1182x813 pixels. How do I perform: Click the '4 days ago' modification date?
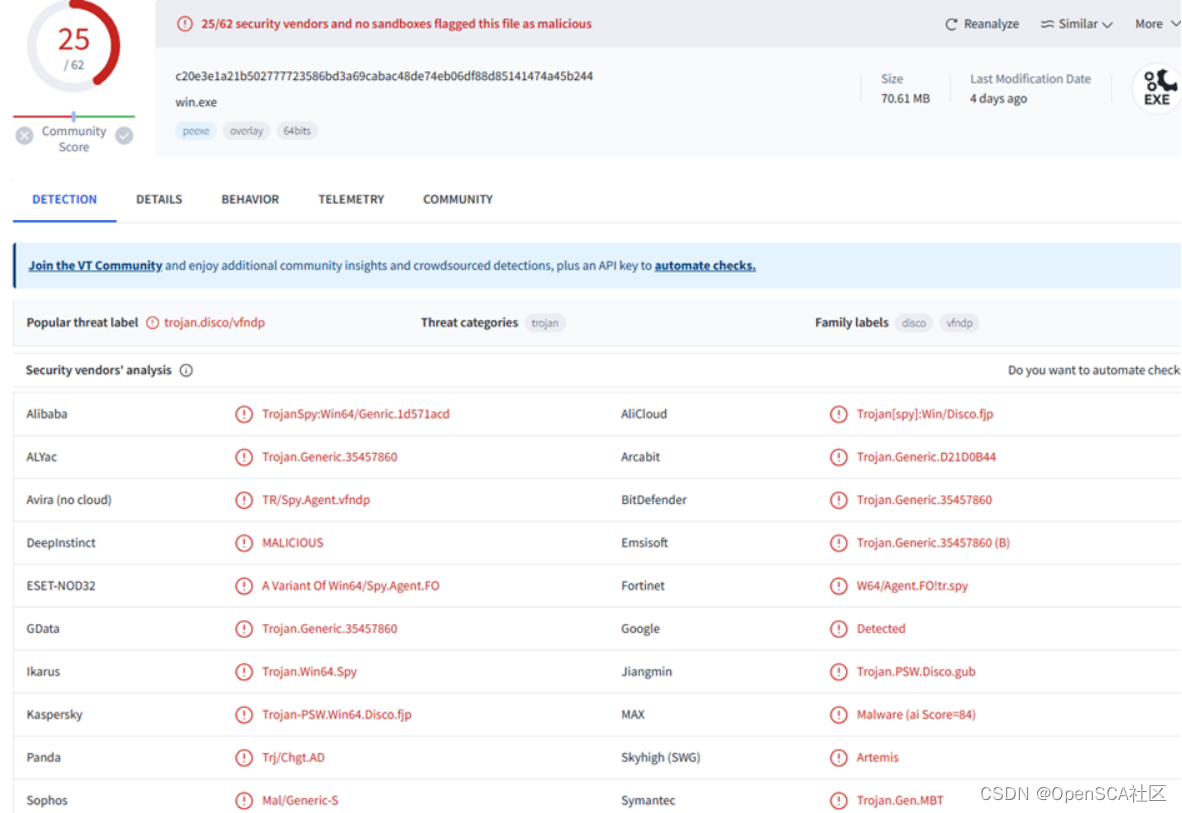(998, 99)
